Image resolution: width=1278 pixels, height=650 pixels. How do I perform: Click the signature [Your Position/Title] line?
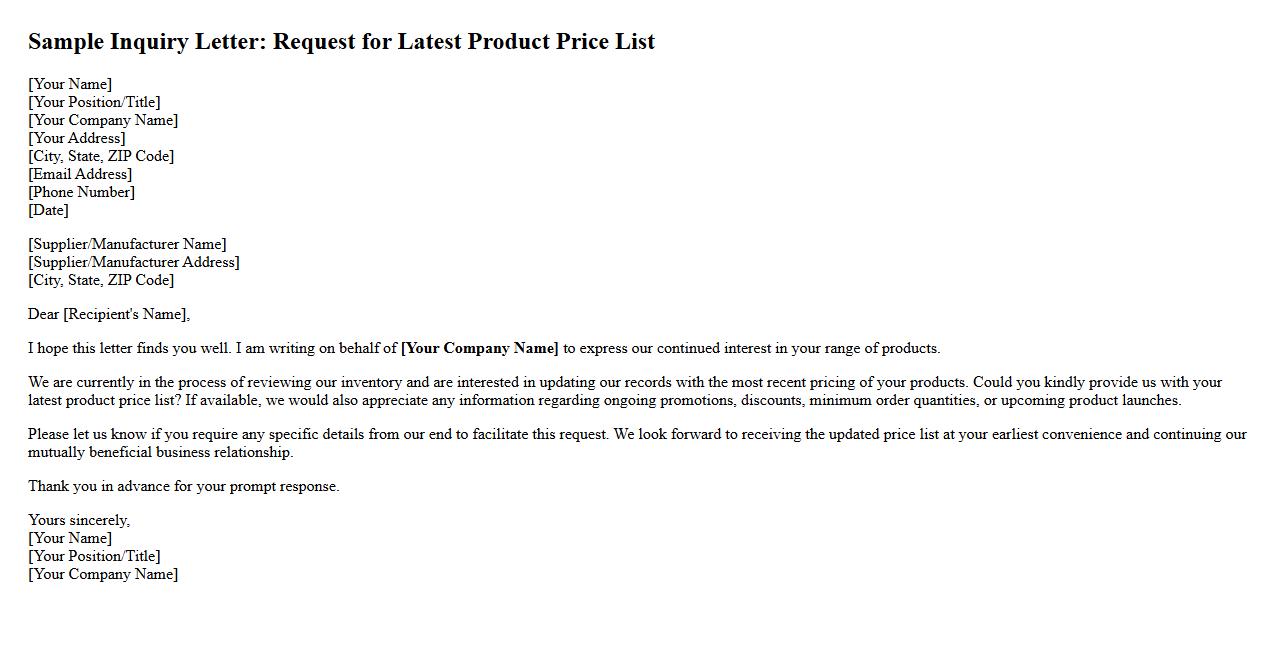point(94,556)
